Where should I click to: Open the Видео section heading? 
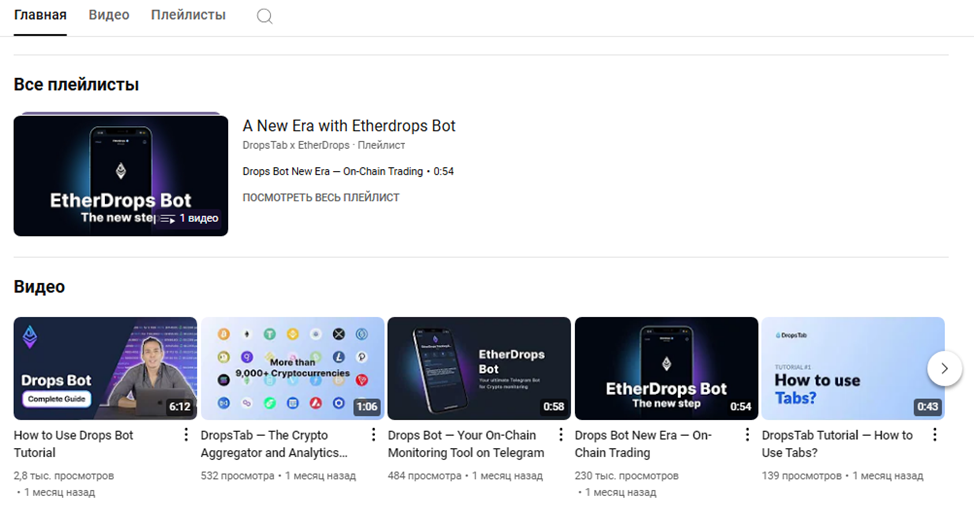39,286
